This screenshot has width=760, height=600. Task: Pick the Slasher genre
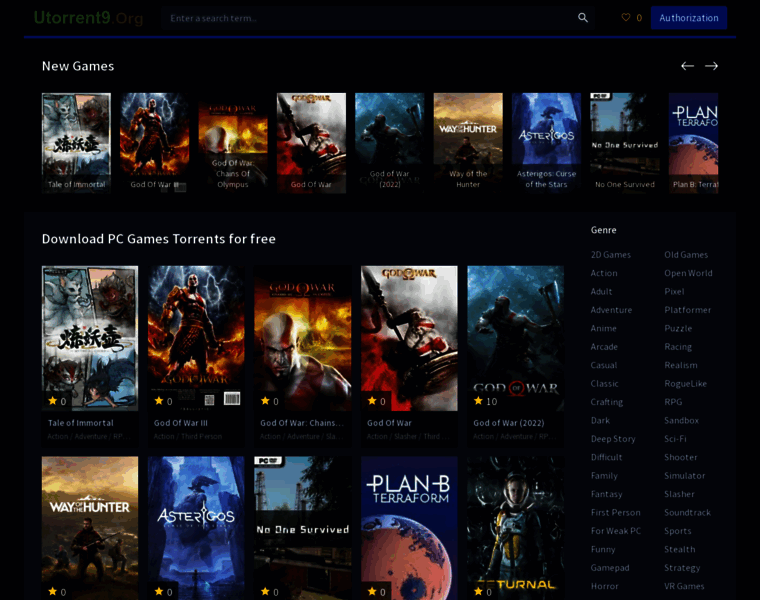click(679, 494)
